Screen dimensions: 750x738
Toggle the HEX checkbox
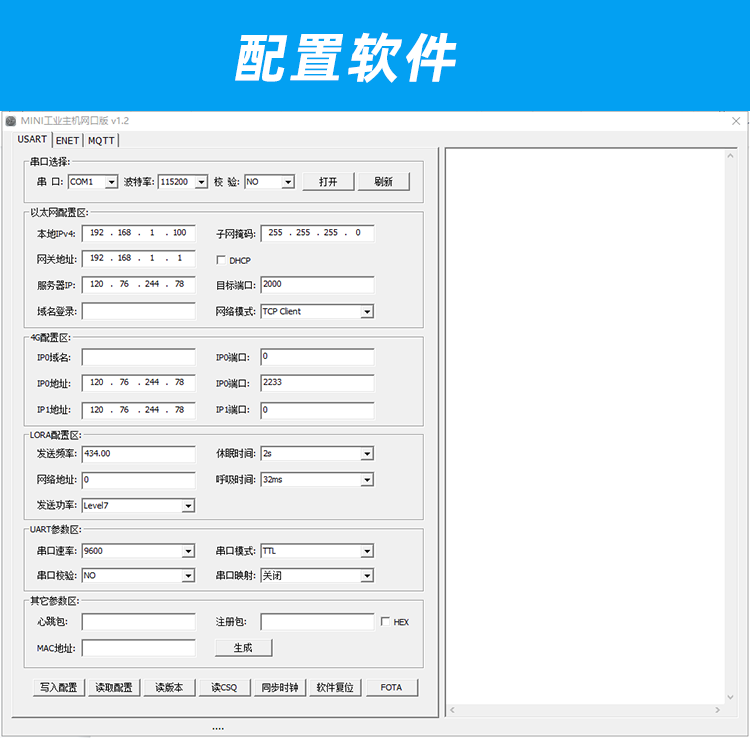[386, 622]
